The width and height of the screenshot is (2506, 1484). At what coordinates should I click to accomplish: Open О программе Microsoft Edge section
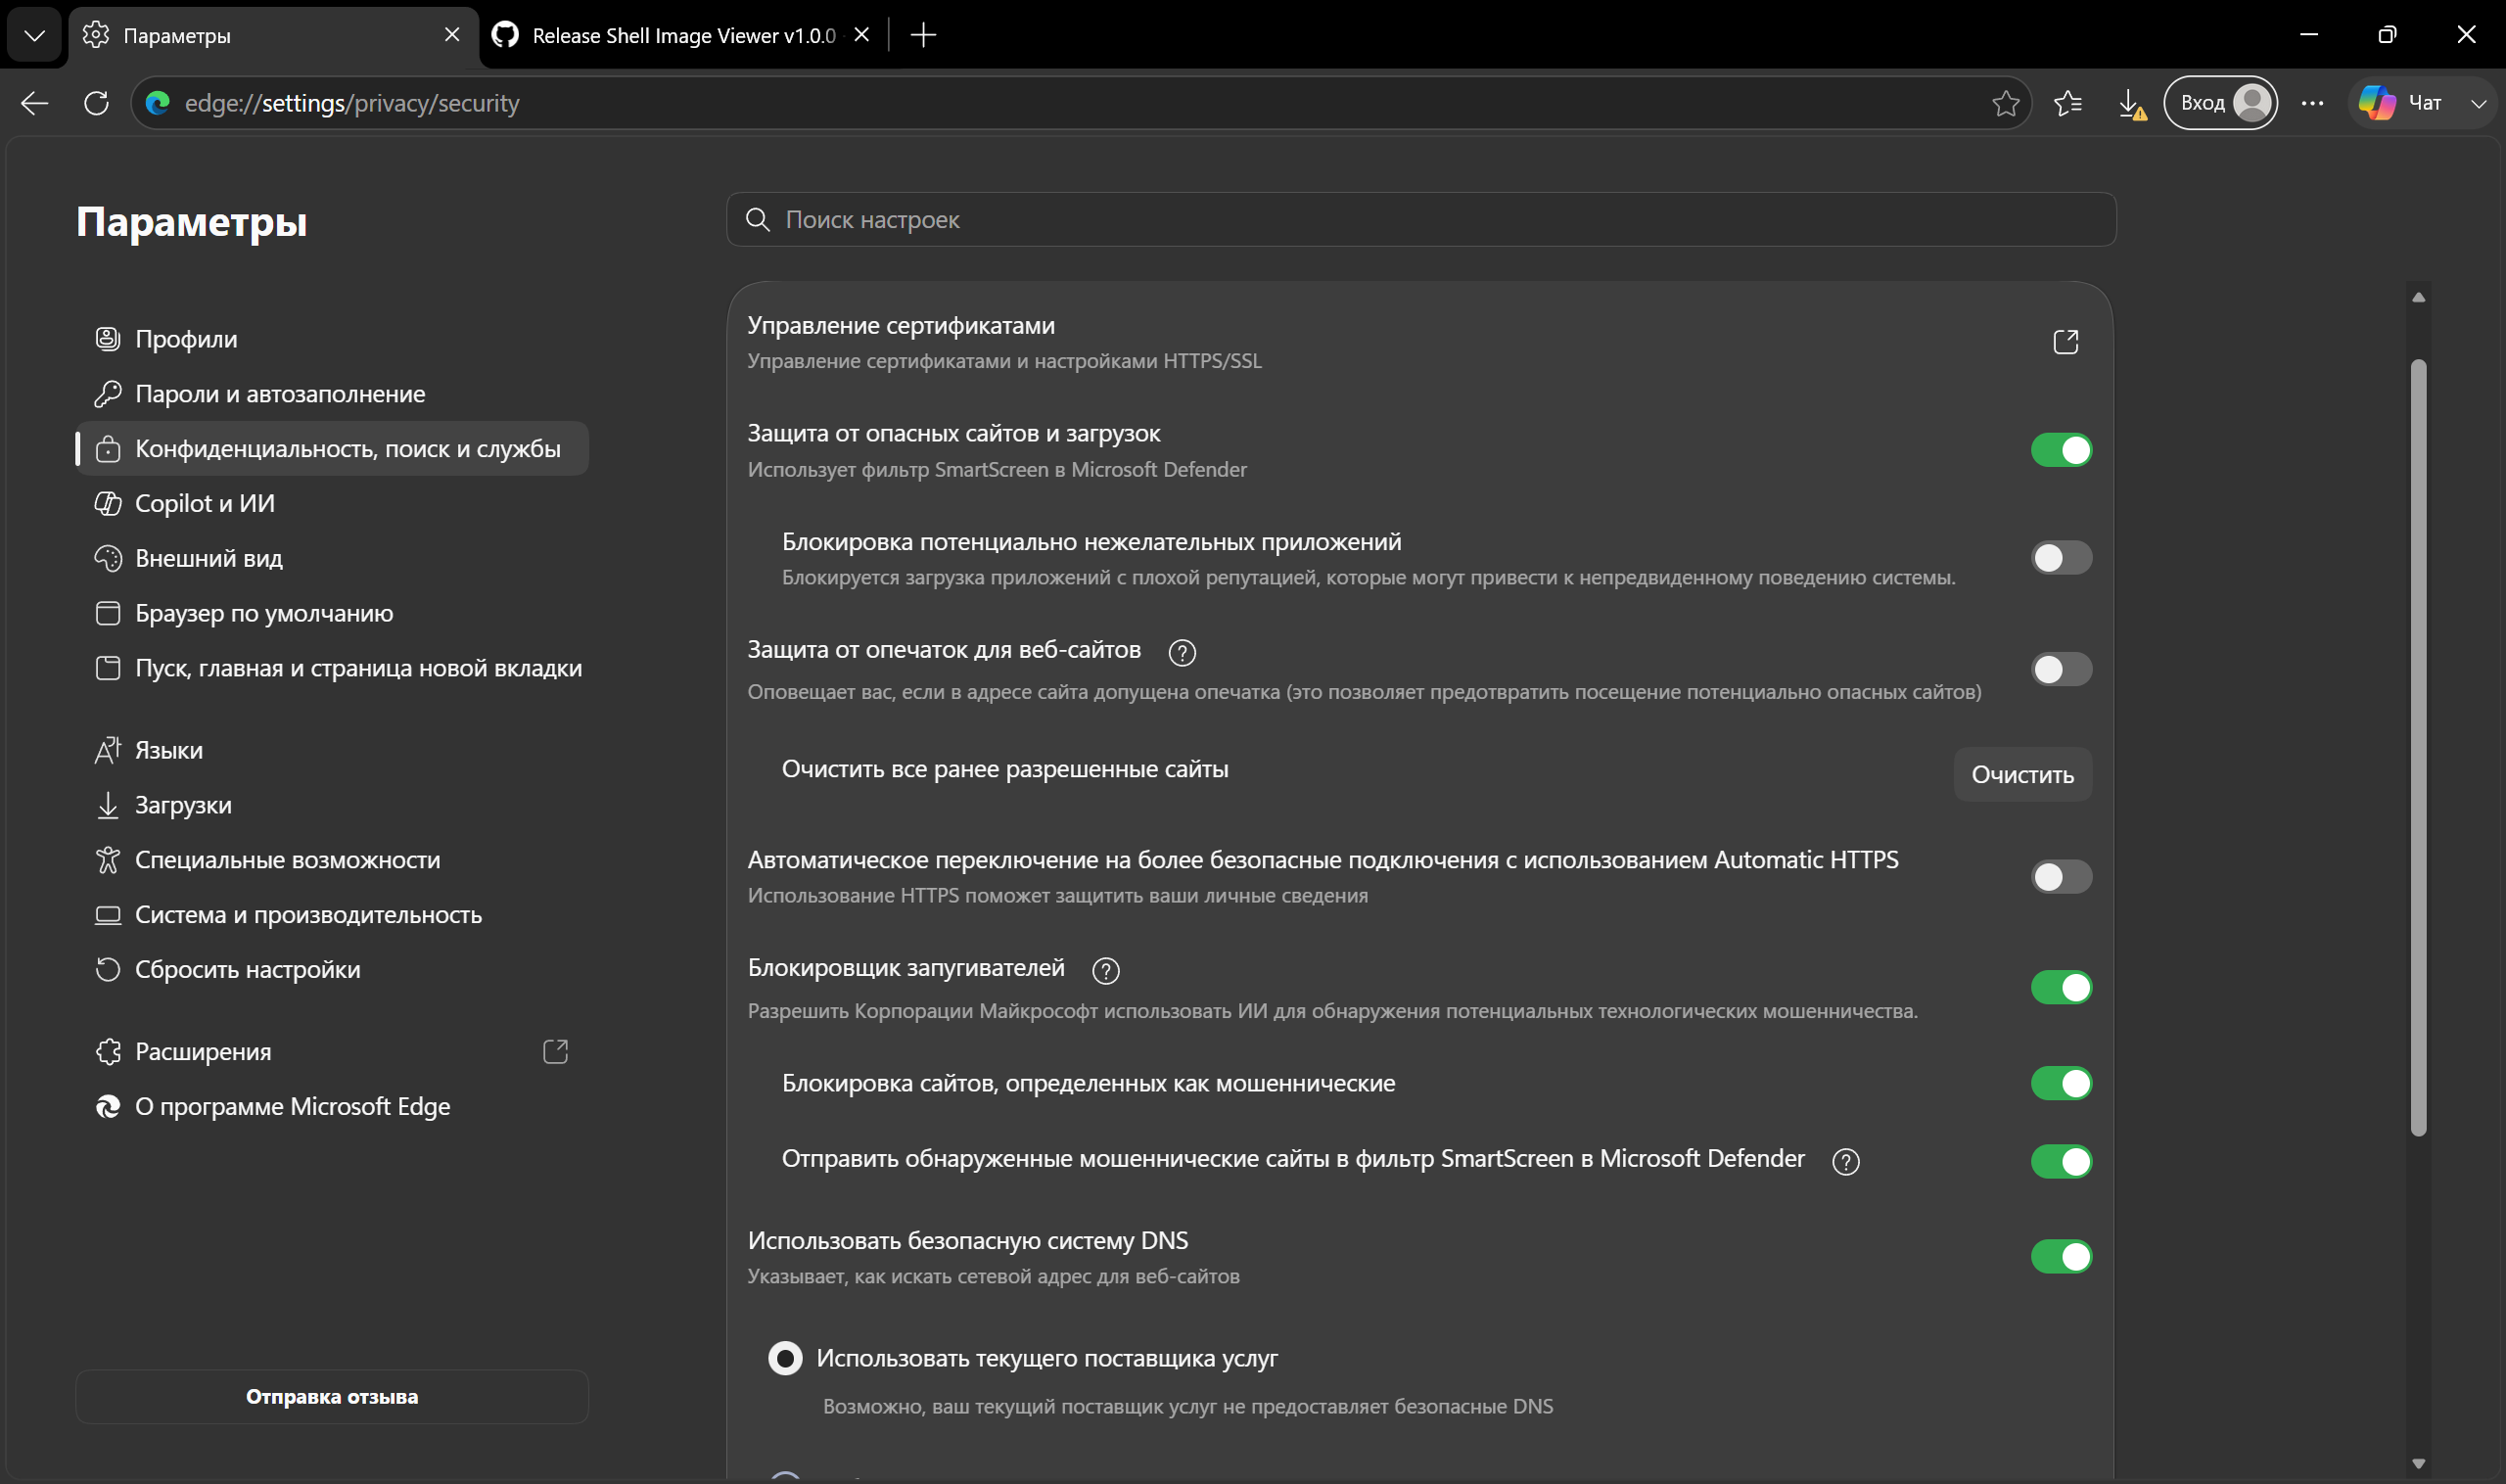tap(332, 1107)
